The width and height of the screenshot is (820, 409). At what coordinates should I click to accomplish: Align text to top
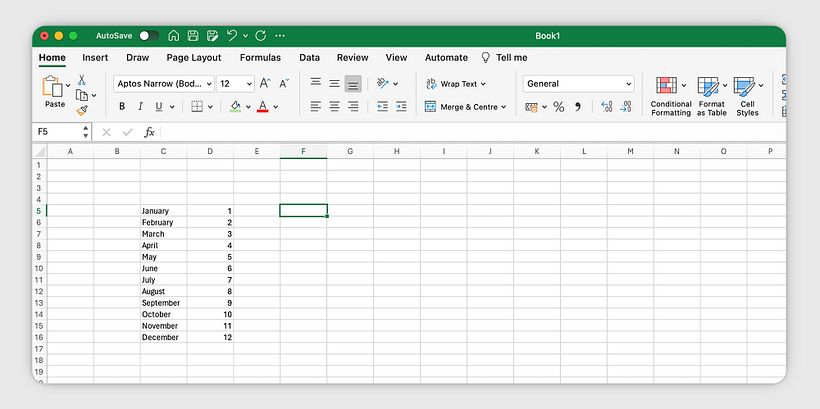pos(315,83)
